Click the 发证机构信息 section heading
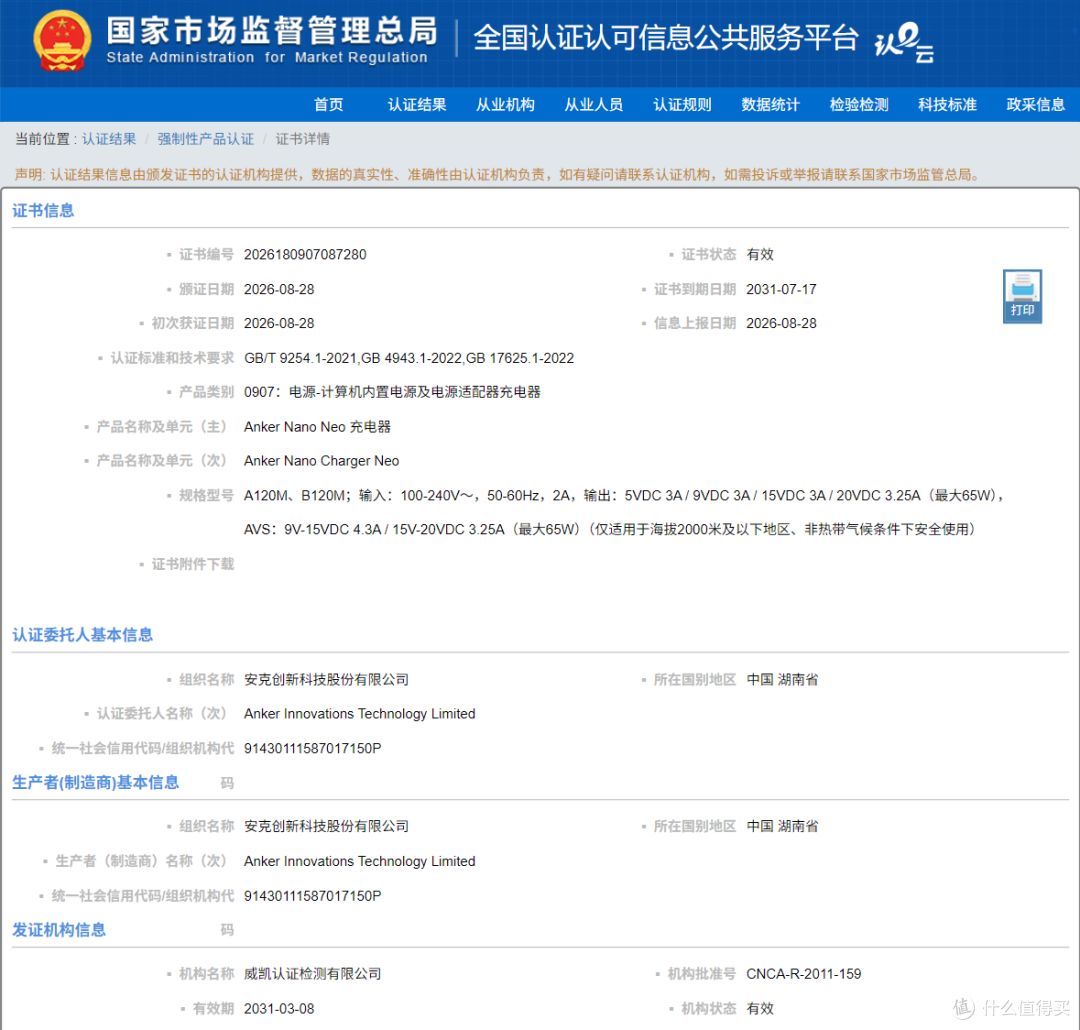This screenshot has width=1080, height=1030. pos(59,930)
